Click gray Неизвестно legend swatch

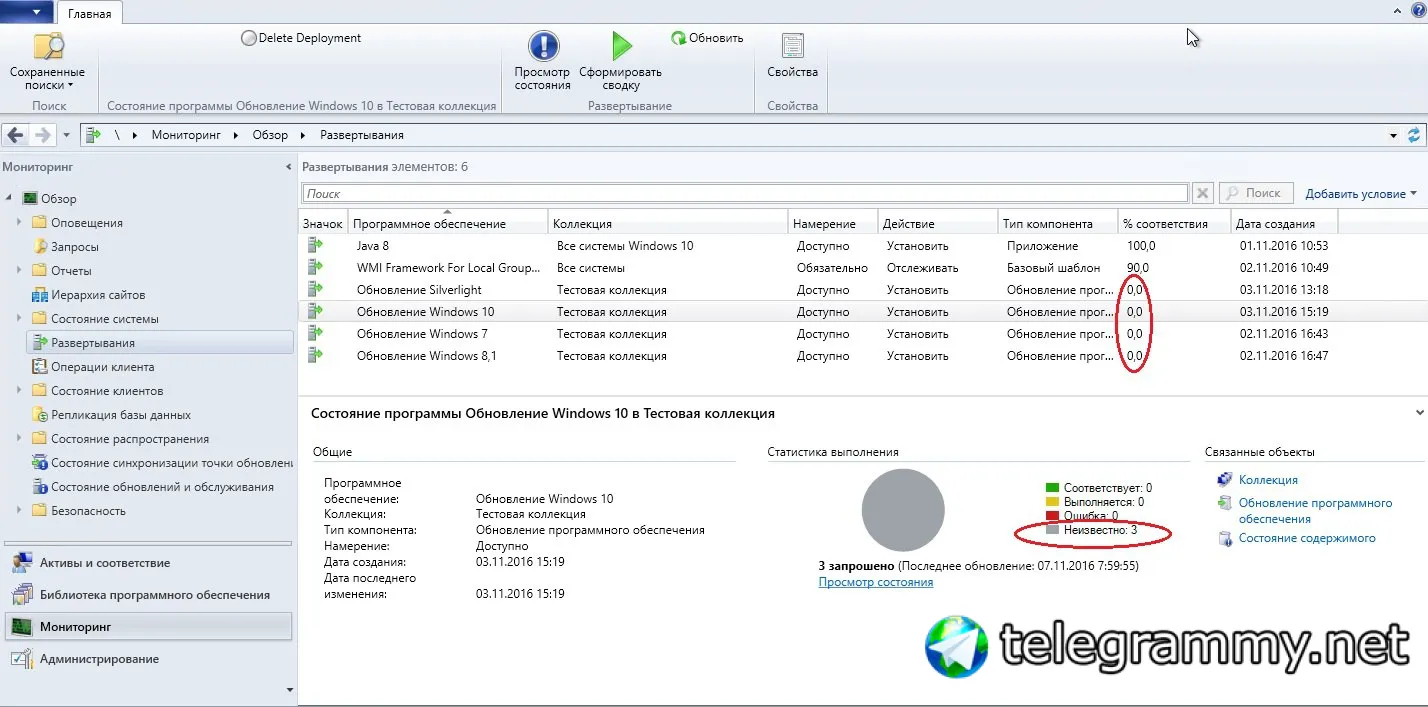[x=1052, y=530]
